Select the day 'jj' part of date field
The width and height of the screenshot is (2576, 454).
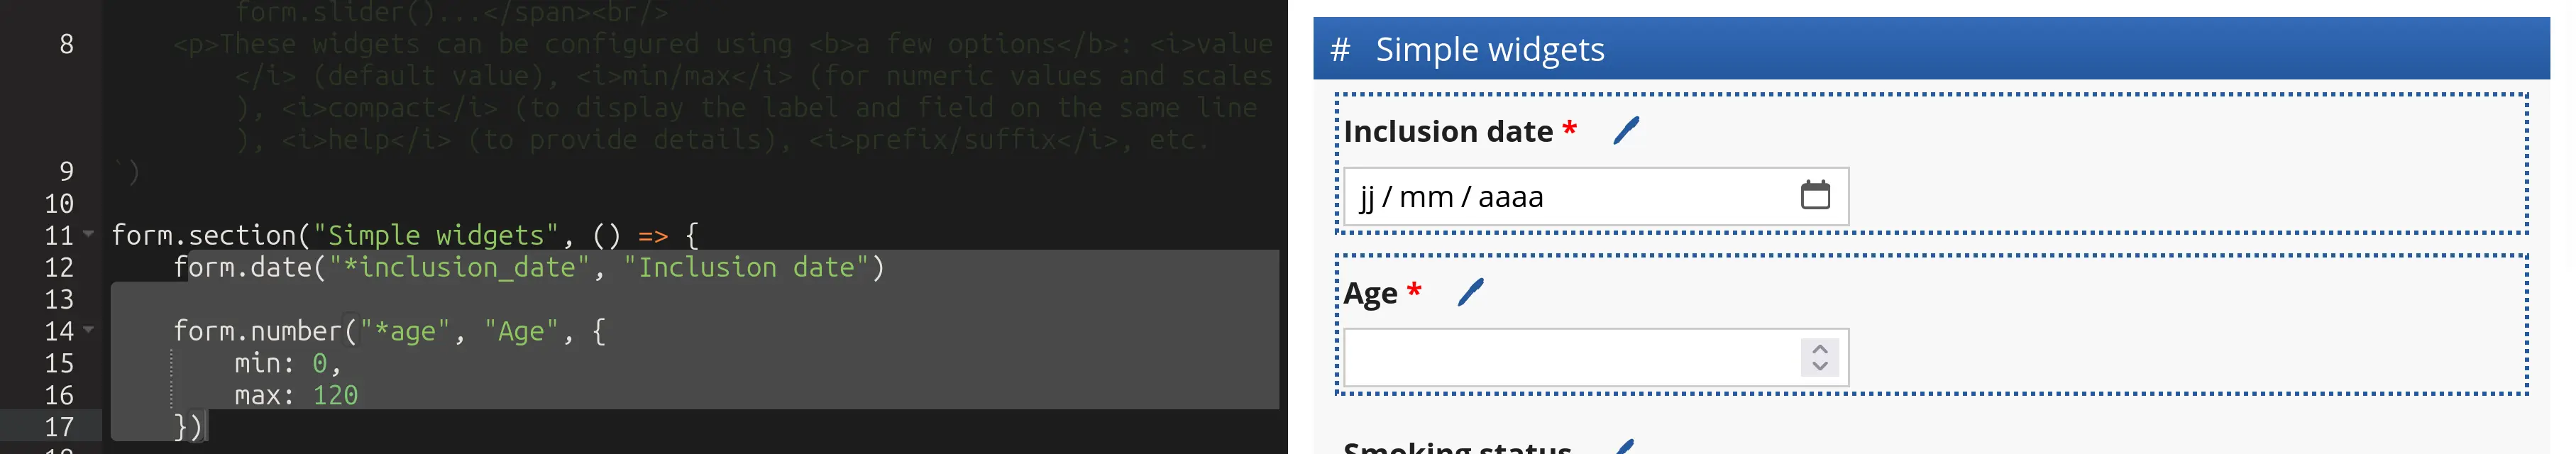[1367, 197]
